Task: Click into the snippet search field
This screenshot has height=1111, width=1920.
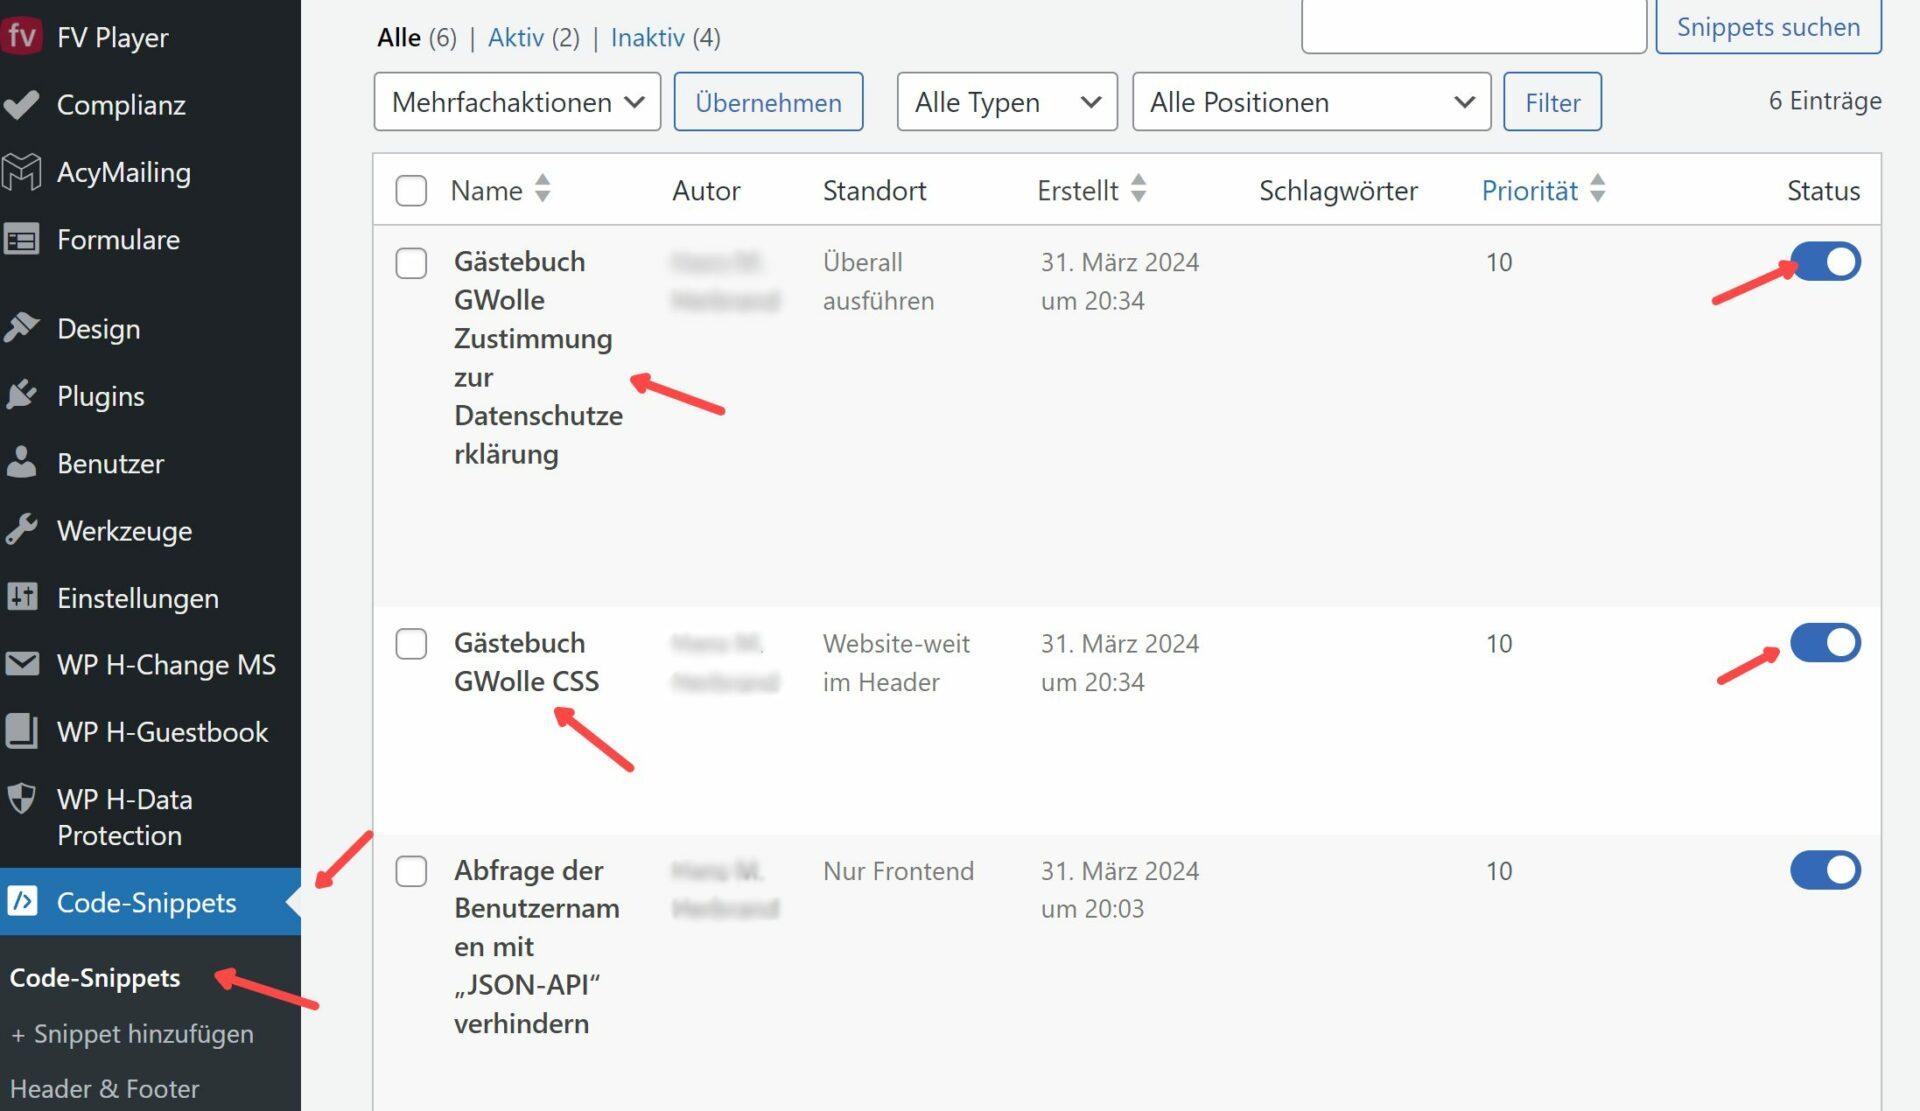Action: [1473, 27]
